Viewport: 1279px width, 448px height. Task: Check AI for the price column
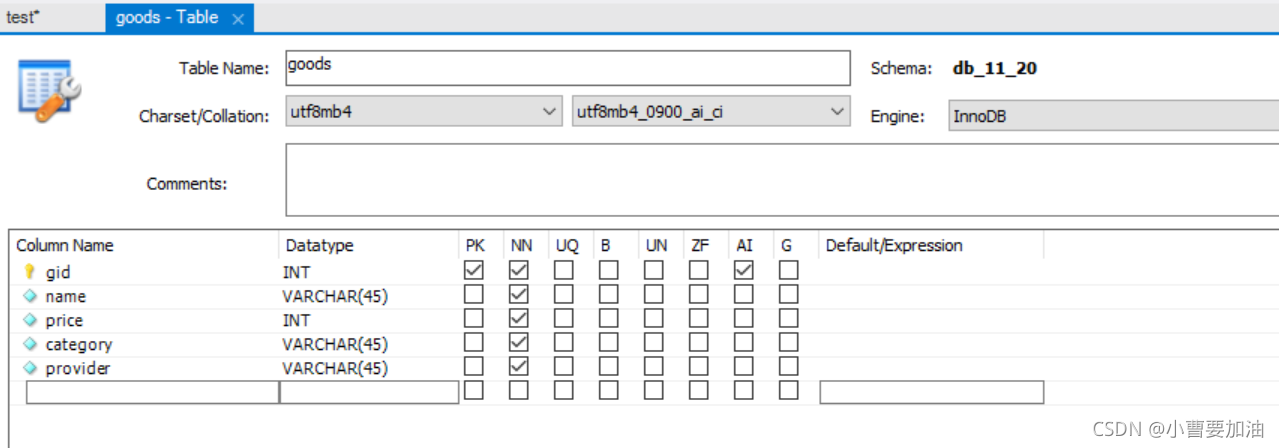pyautogui.click(x=744, y=318)
